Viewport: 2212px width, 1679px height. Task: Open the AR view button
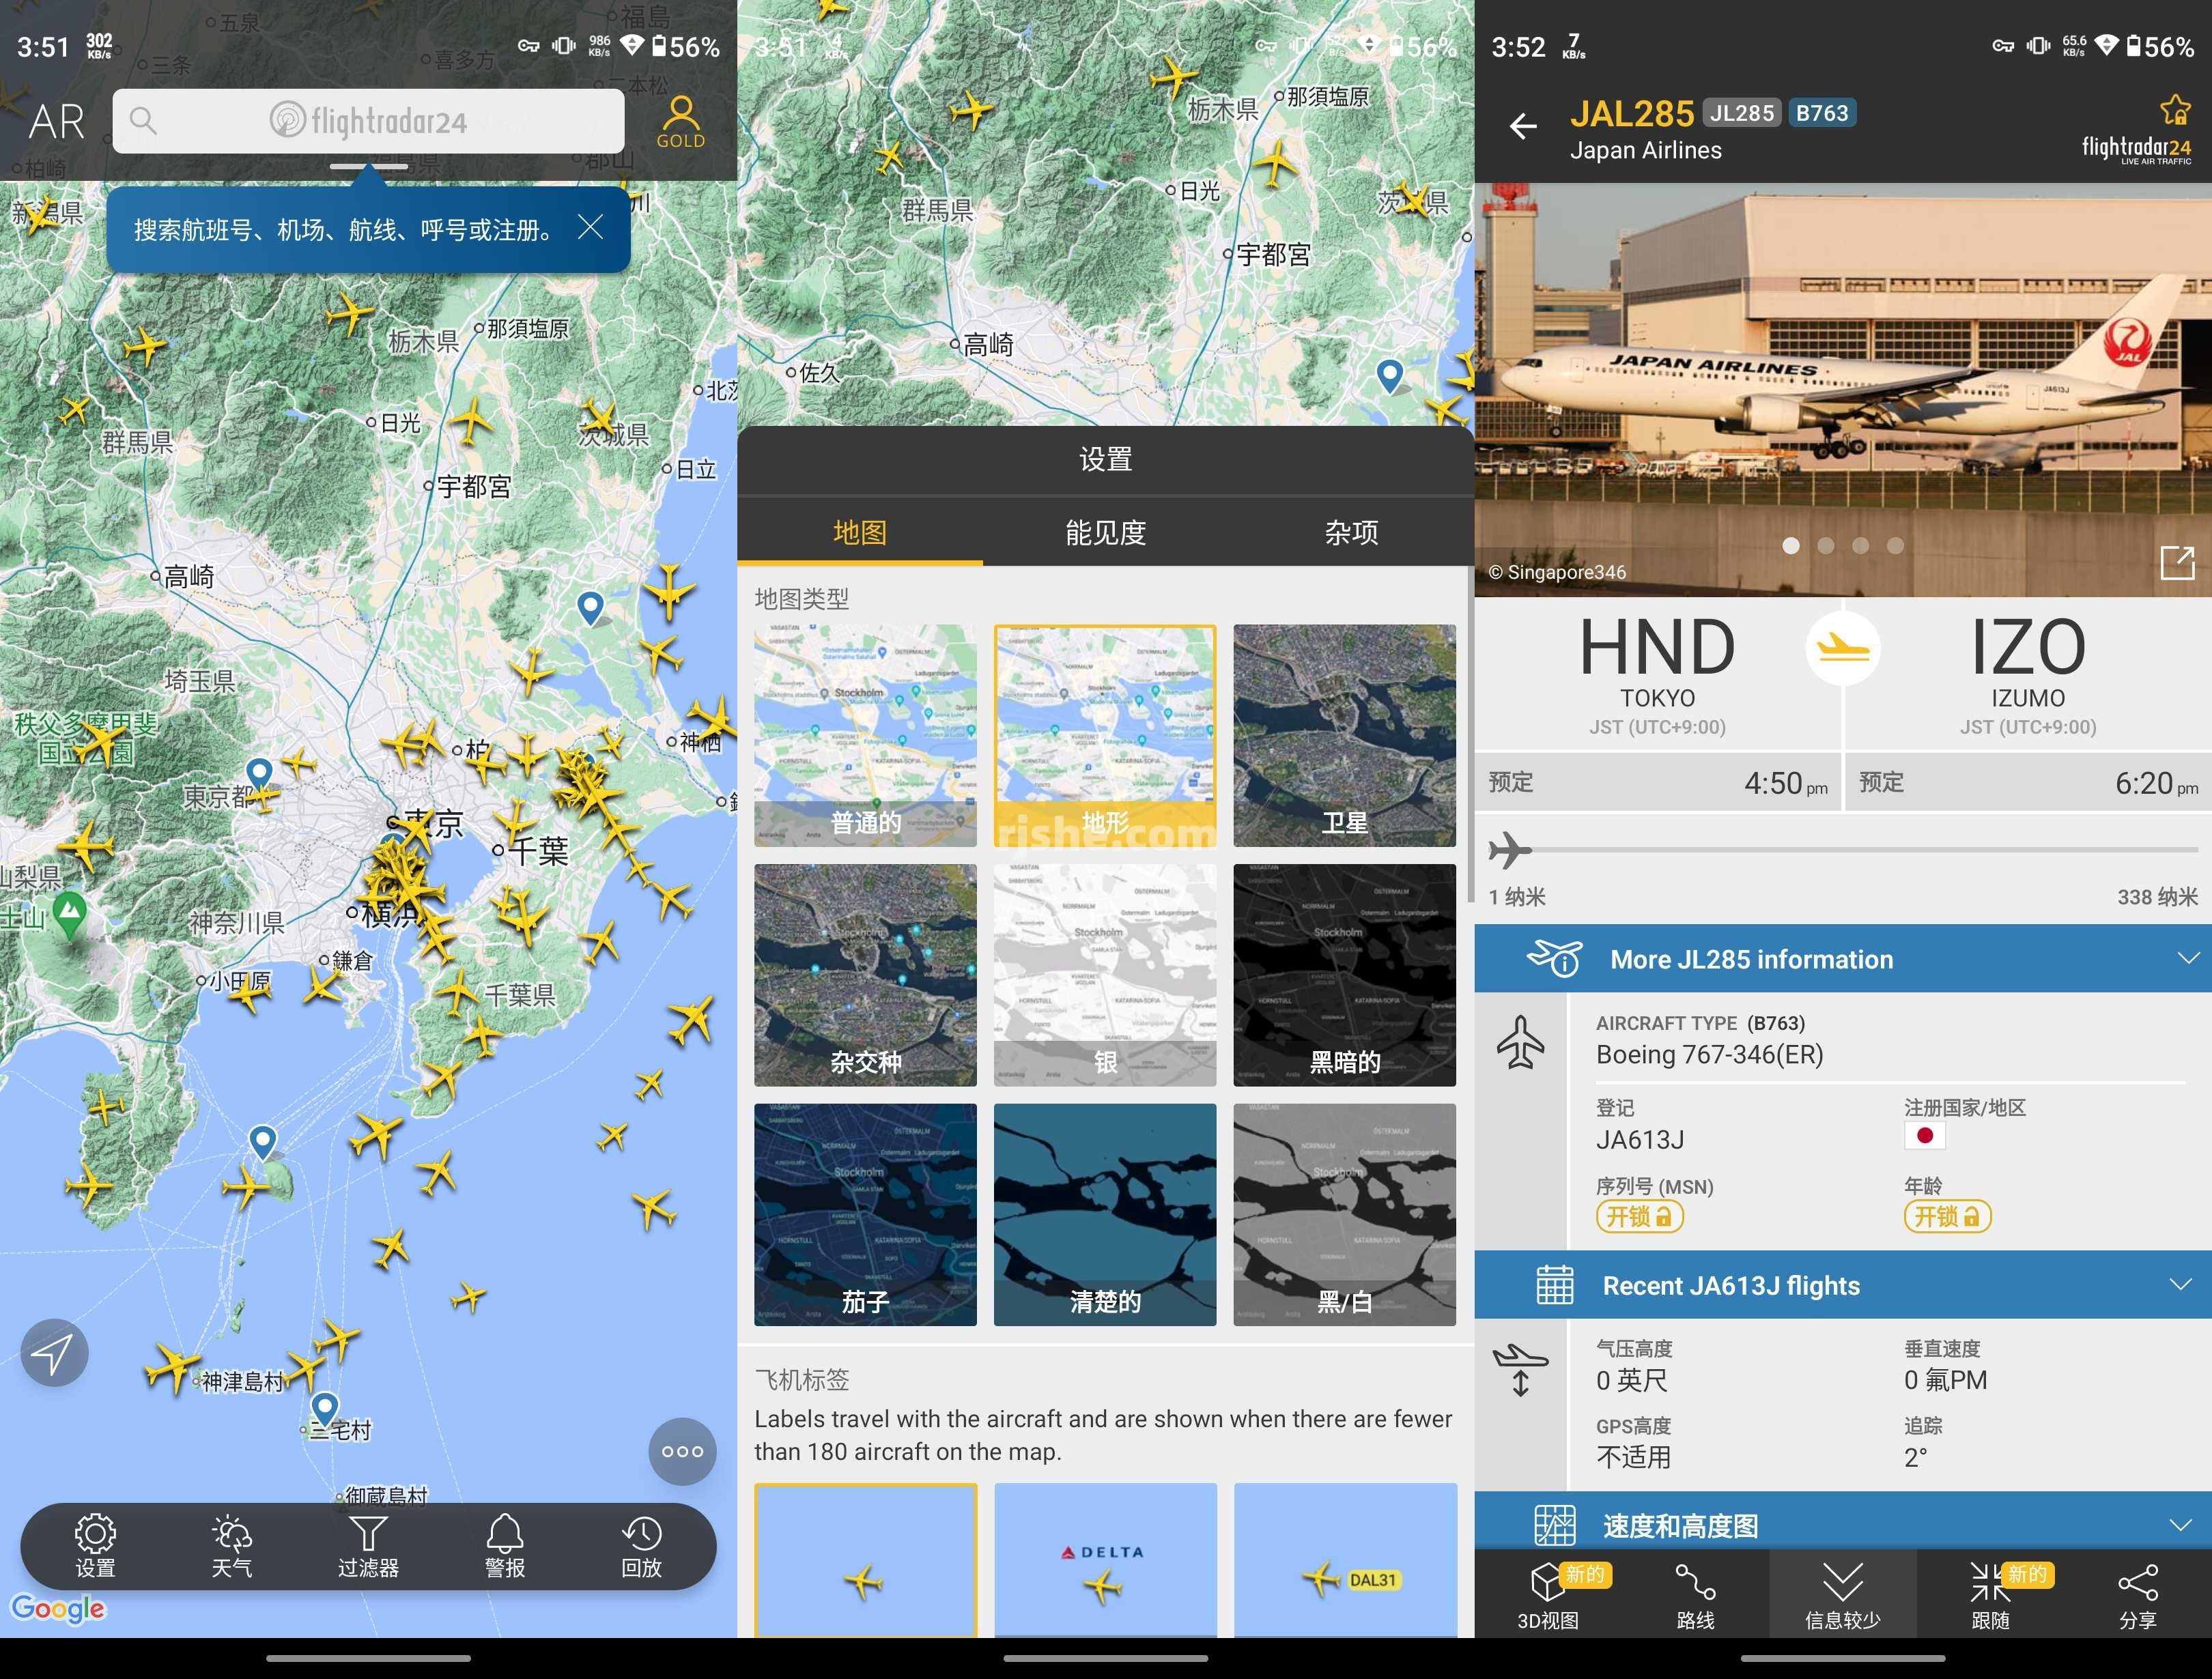click(56, 122)
